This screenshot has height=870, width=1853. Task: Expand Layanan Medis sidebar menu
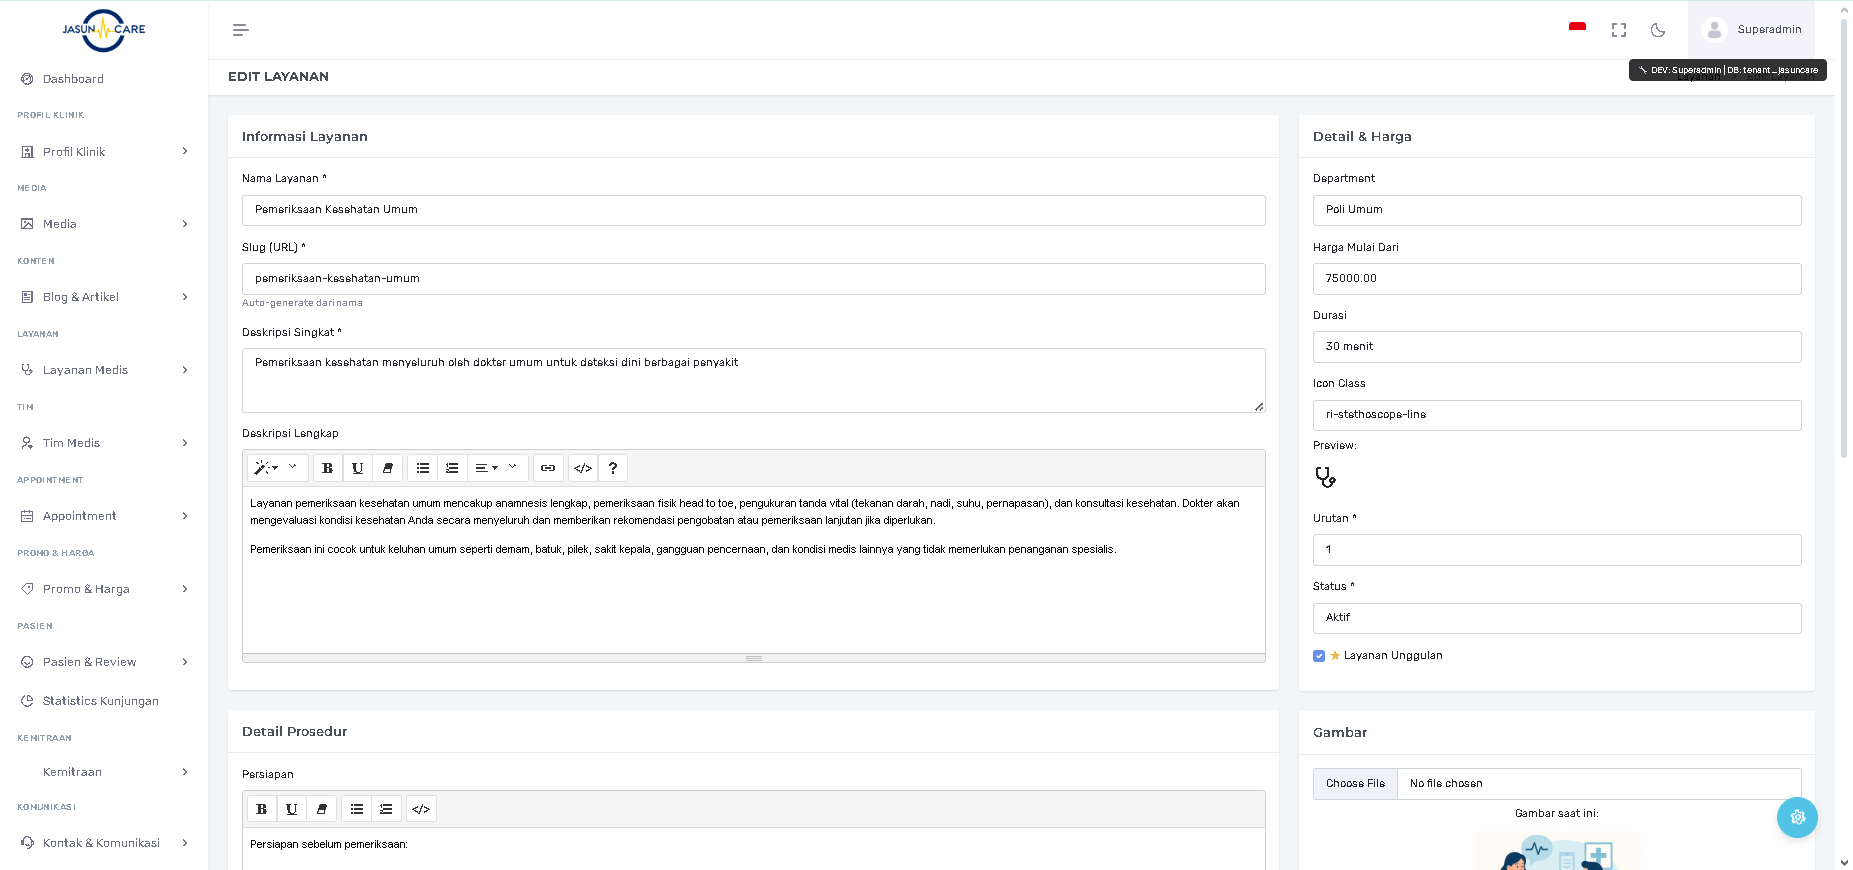104,370
